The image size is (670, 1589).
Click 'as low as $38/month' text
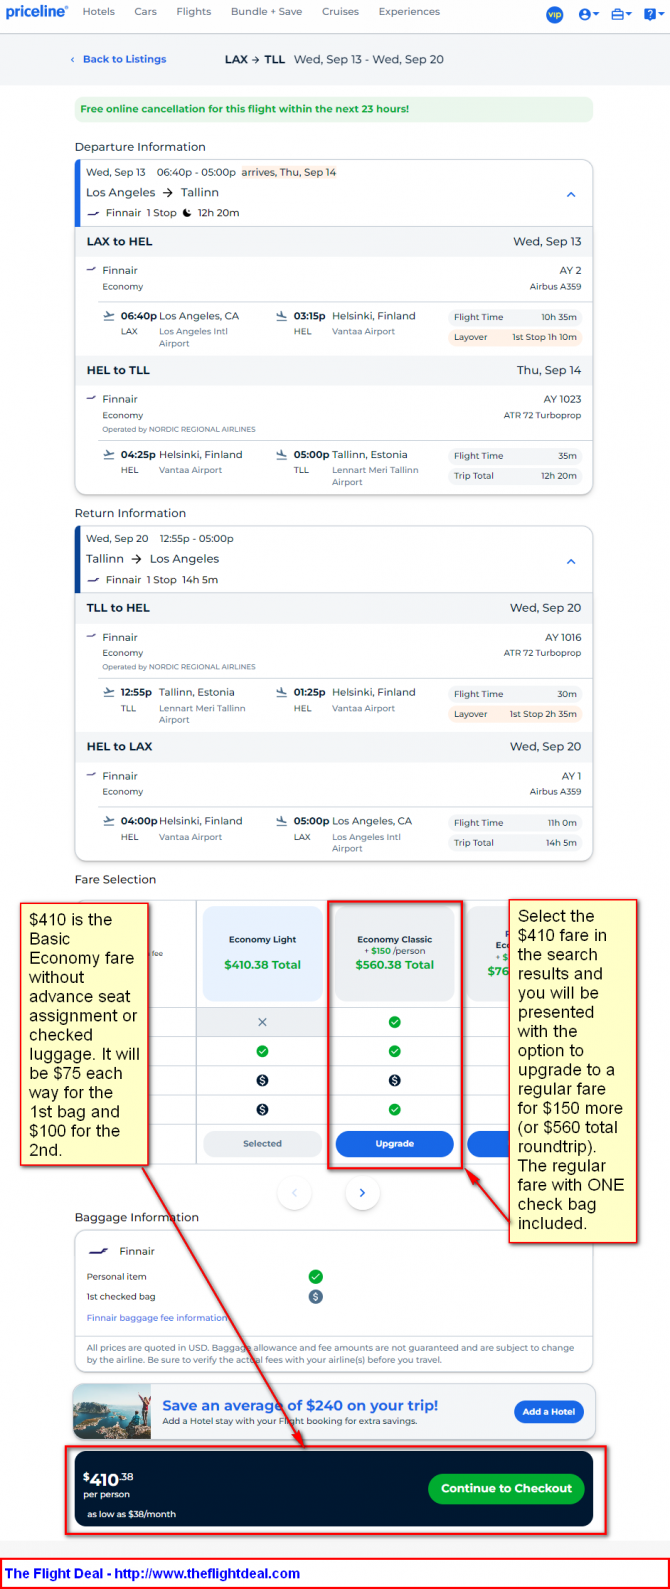click(x=131, y=1514)
